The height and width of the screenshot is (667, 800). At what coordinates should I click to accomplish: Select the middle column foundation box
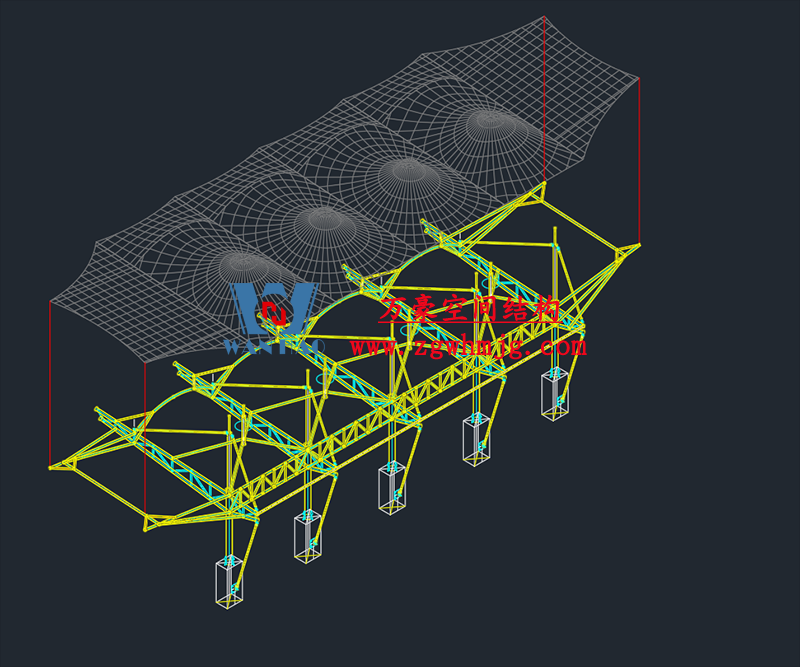(391, 488)
